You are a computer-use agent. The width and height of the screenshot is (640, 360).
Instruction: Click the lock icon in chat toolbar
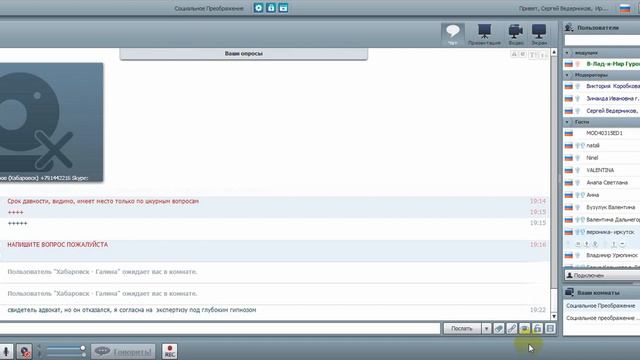point(537,328)
